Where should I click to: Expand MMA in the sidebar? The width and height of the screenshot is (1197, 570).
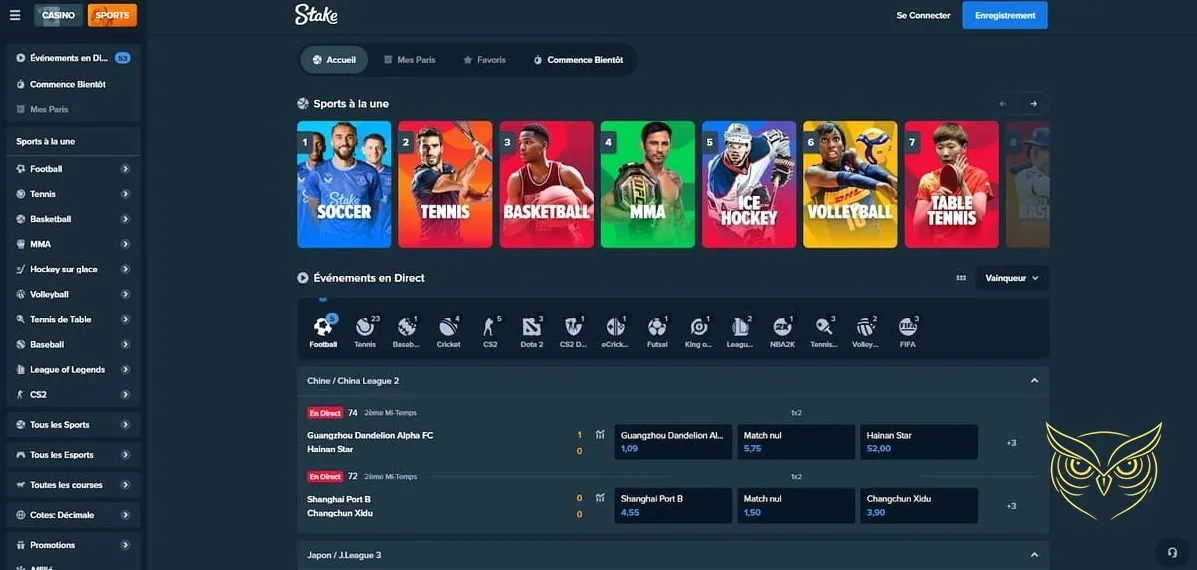tap(125, 244)
